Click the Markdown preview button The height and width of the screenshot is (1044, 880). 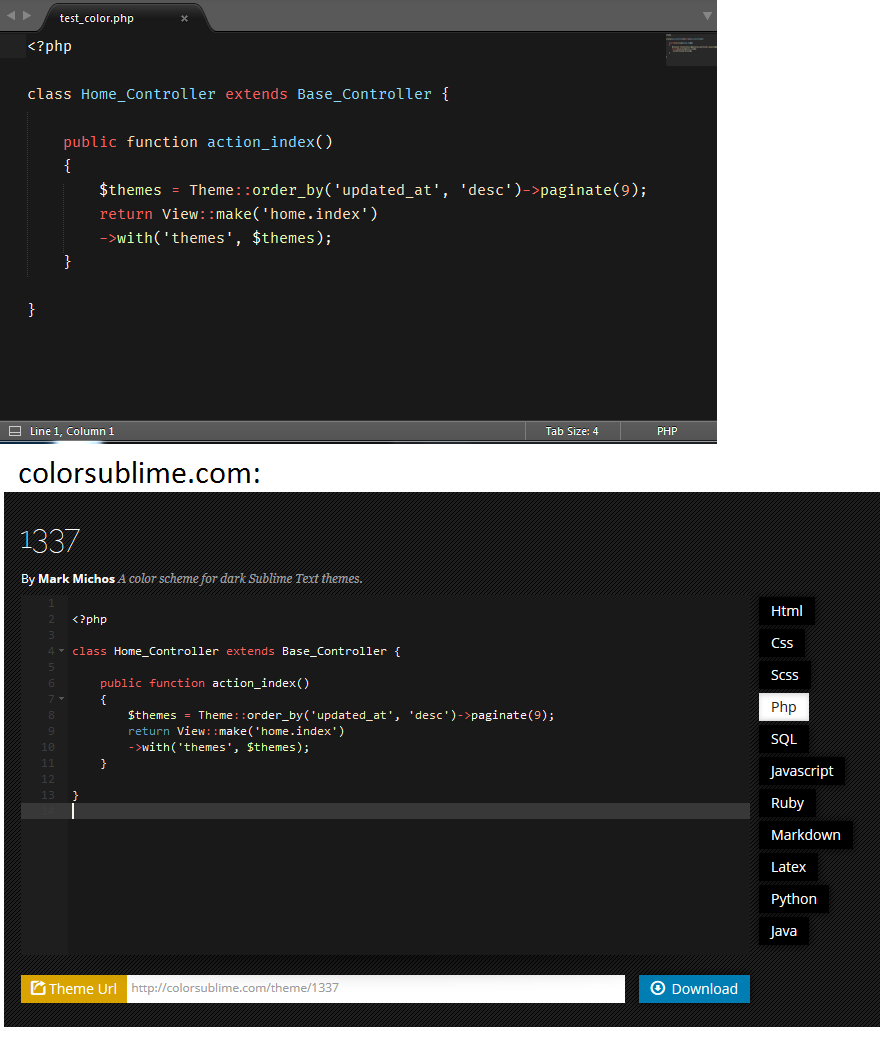805,834
